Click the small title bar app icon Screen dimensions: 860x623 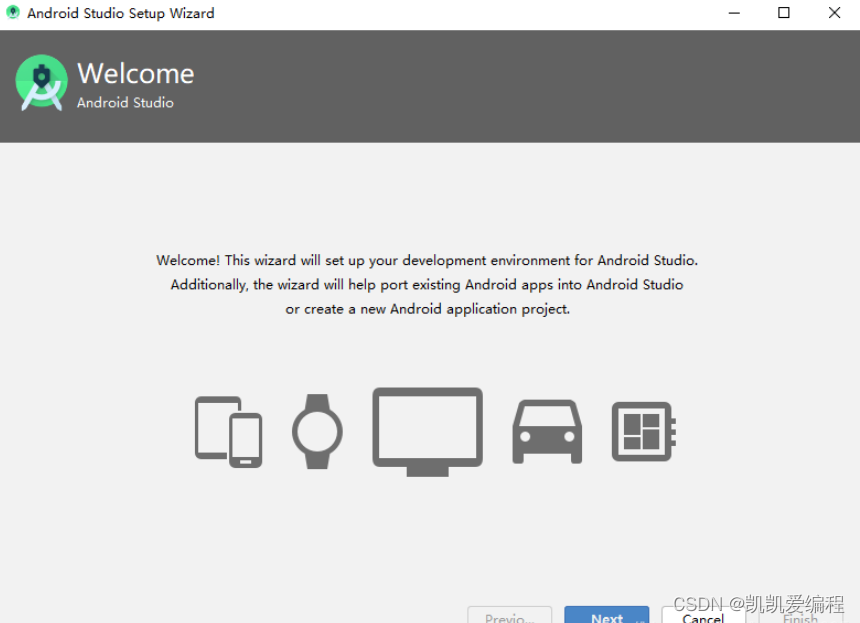pos(13,13)
